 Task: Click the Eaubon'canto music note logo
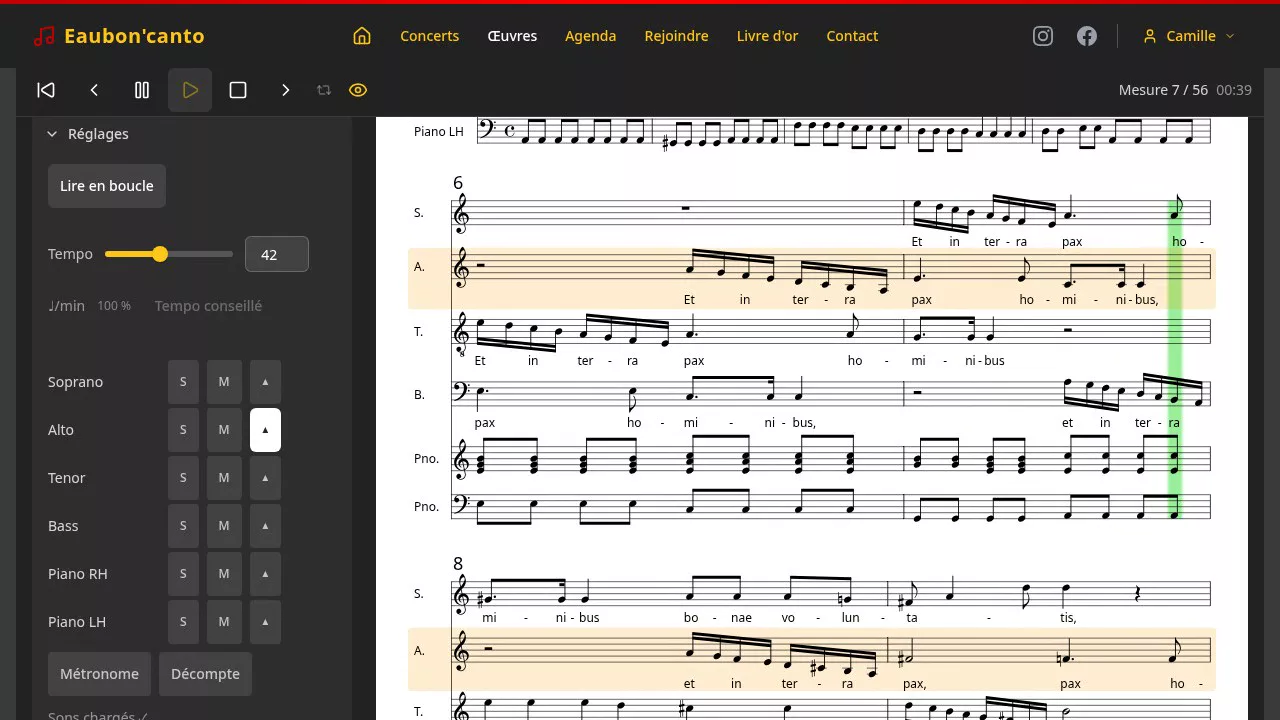click(44, 36)
